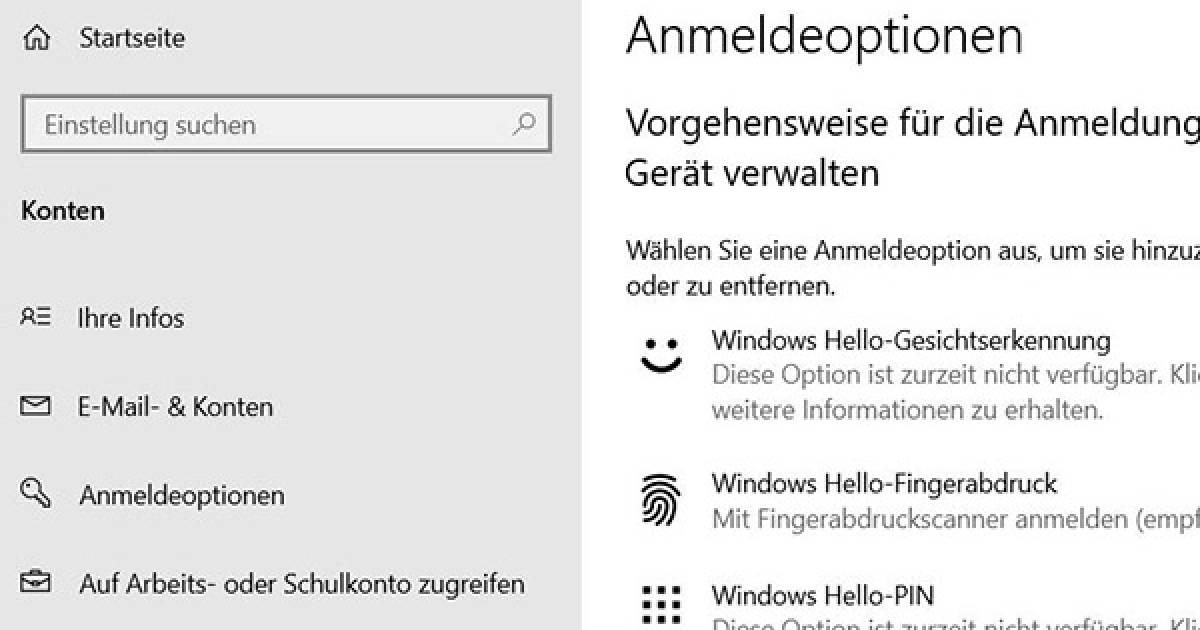The width and height of the screenshot is (1200, 630).
Task: Click the magnifier icon in the search box
Action: click(x=524, y=124)
